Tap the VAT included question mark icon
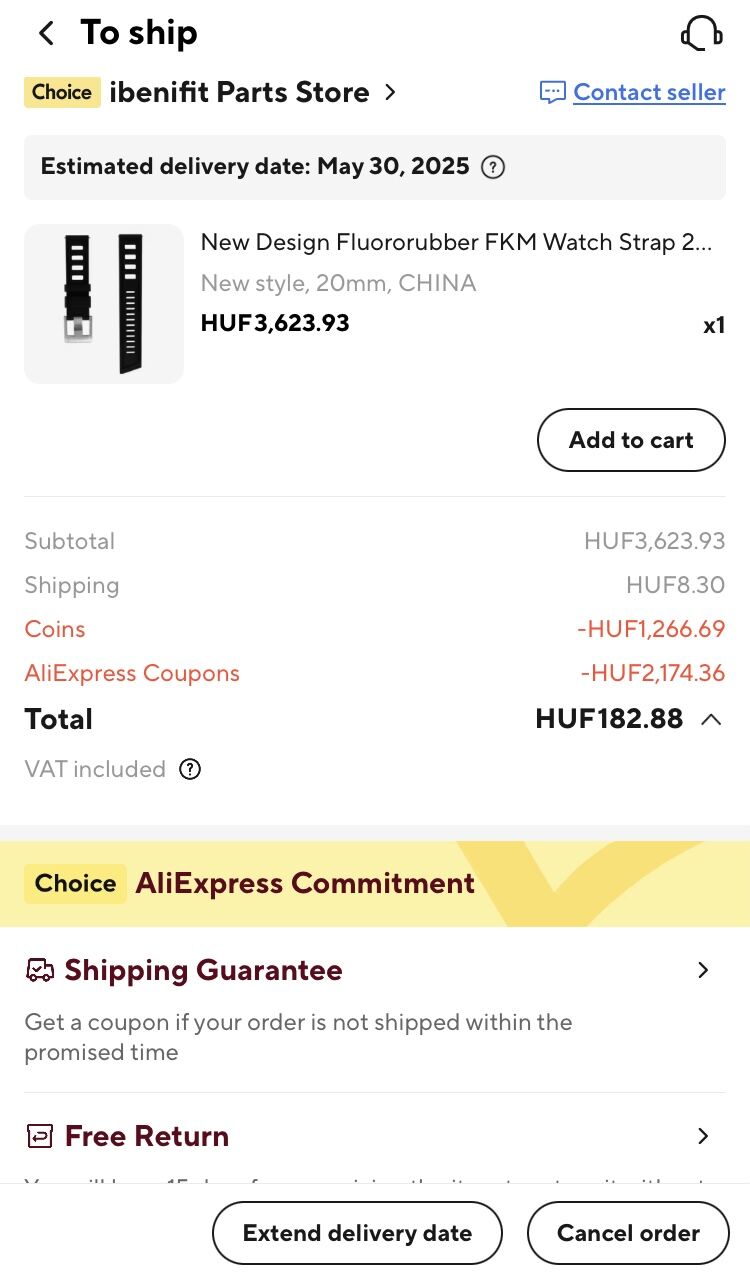 pos(190,769)
